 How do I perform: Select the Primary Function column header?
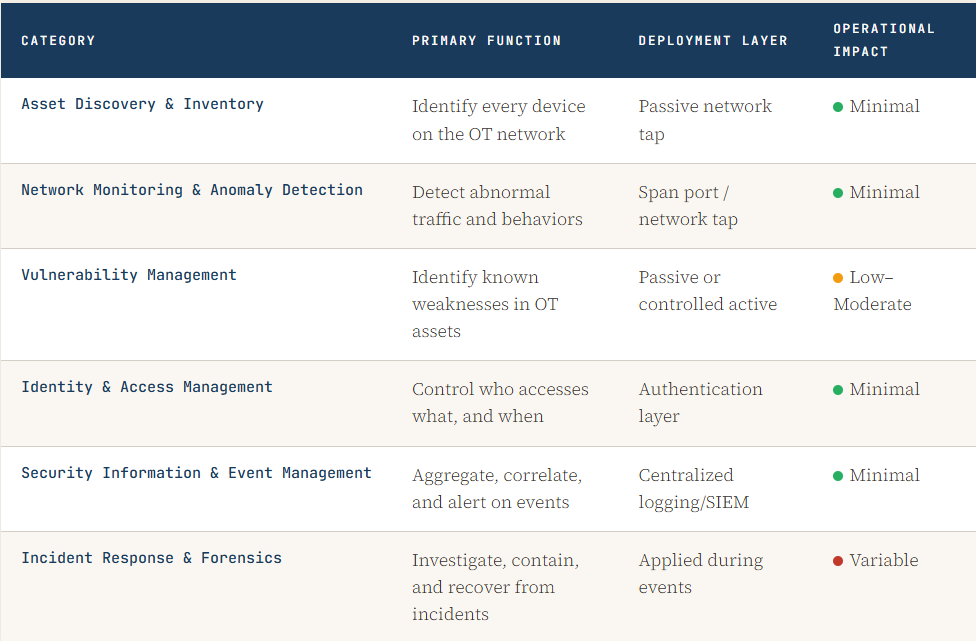point(486,40)
